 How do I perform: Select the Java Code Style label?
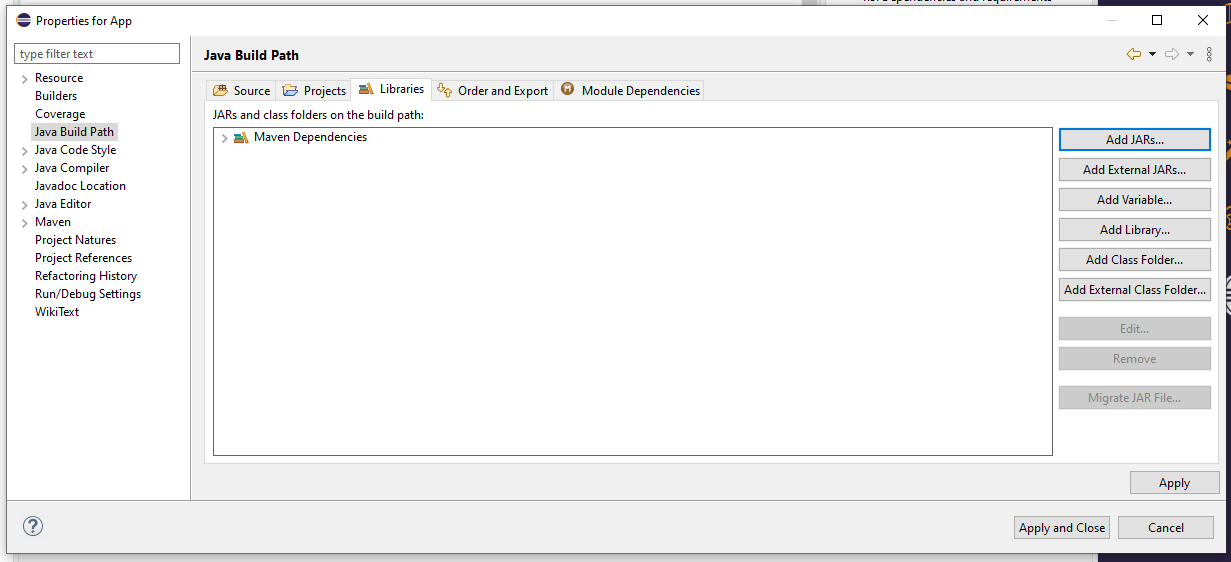75,150
